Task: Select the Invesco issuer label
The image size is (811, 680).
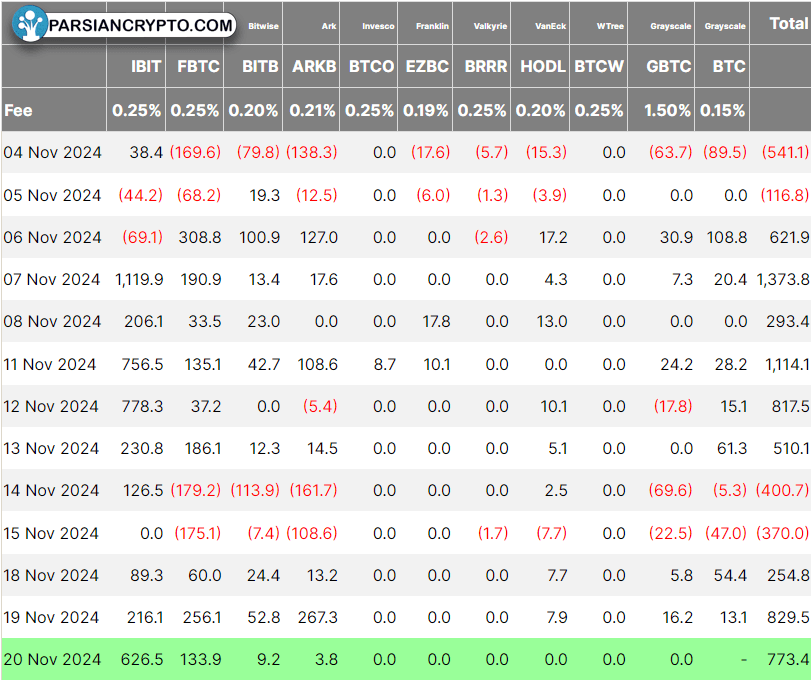Action: (x=378, y=26)
